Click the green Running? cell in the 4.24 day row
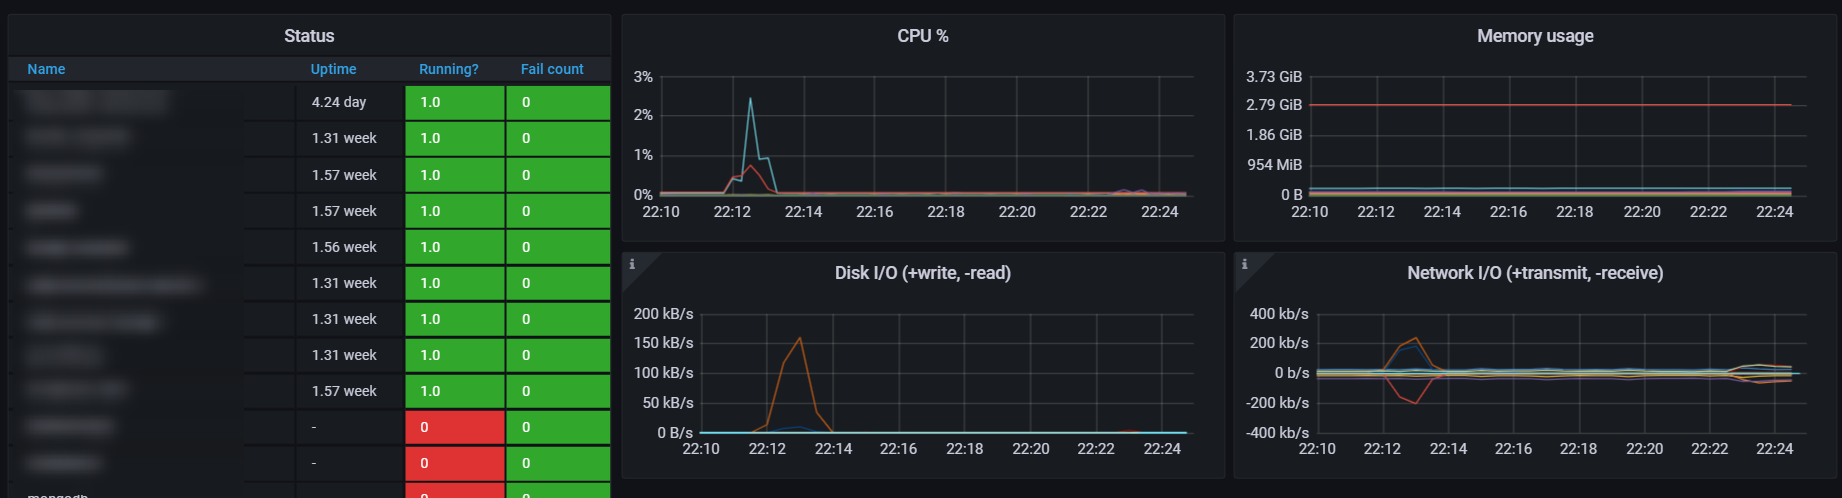The width and height of the screenshot is (1842, 498). [455, 102]
